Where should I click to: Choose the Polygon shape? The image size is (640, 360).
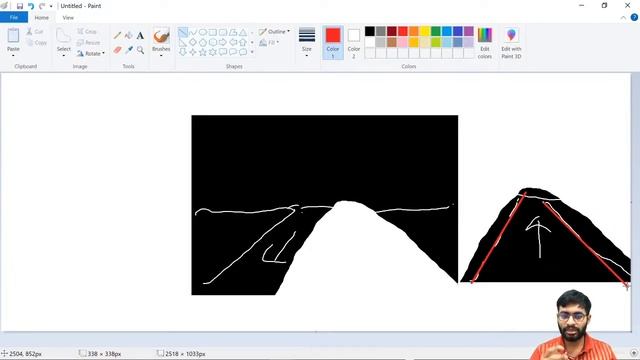(x=233, y=32)
